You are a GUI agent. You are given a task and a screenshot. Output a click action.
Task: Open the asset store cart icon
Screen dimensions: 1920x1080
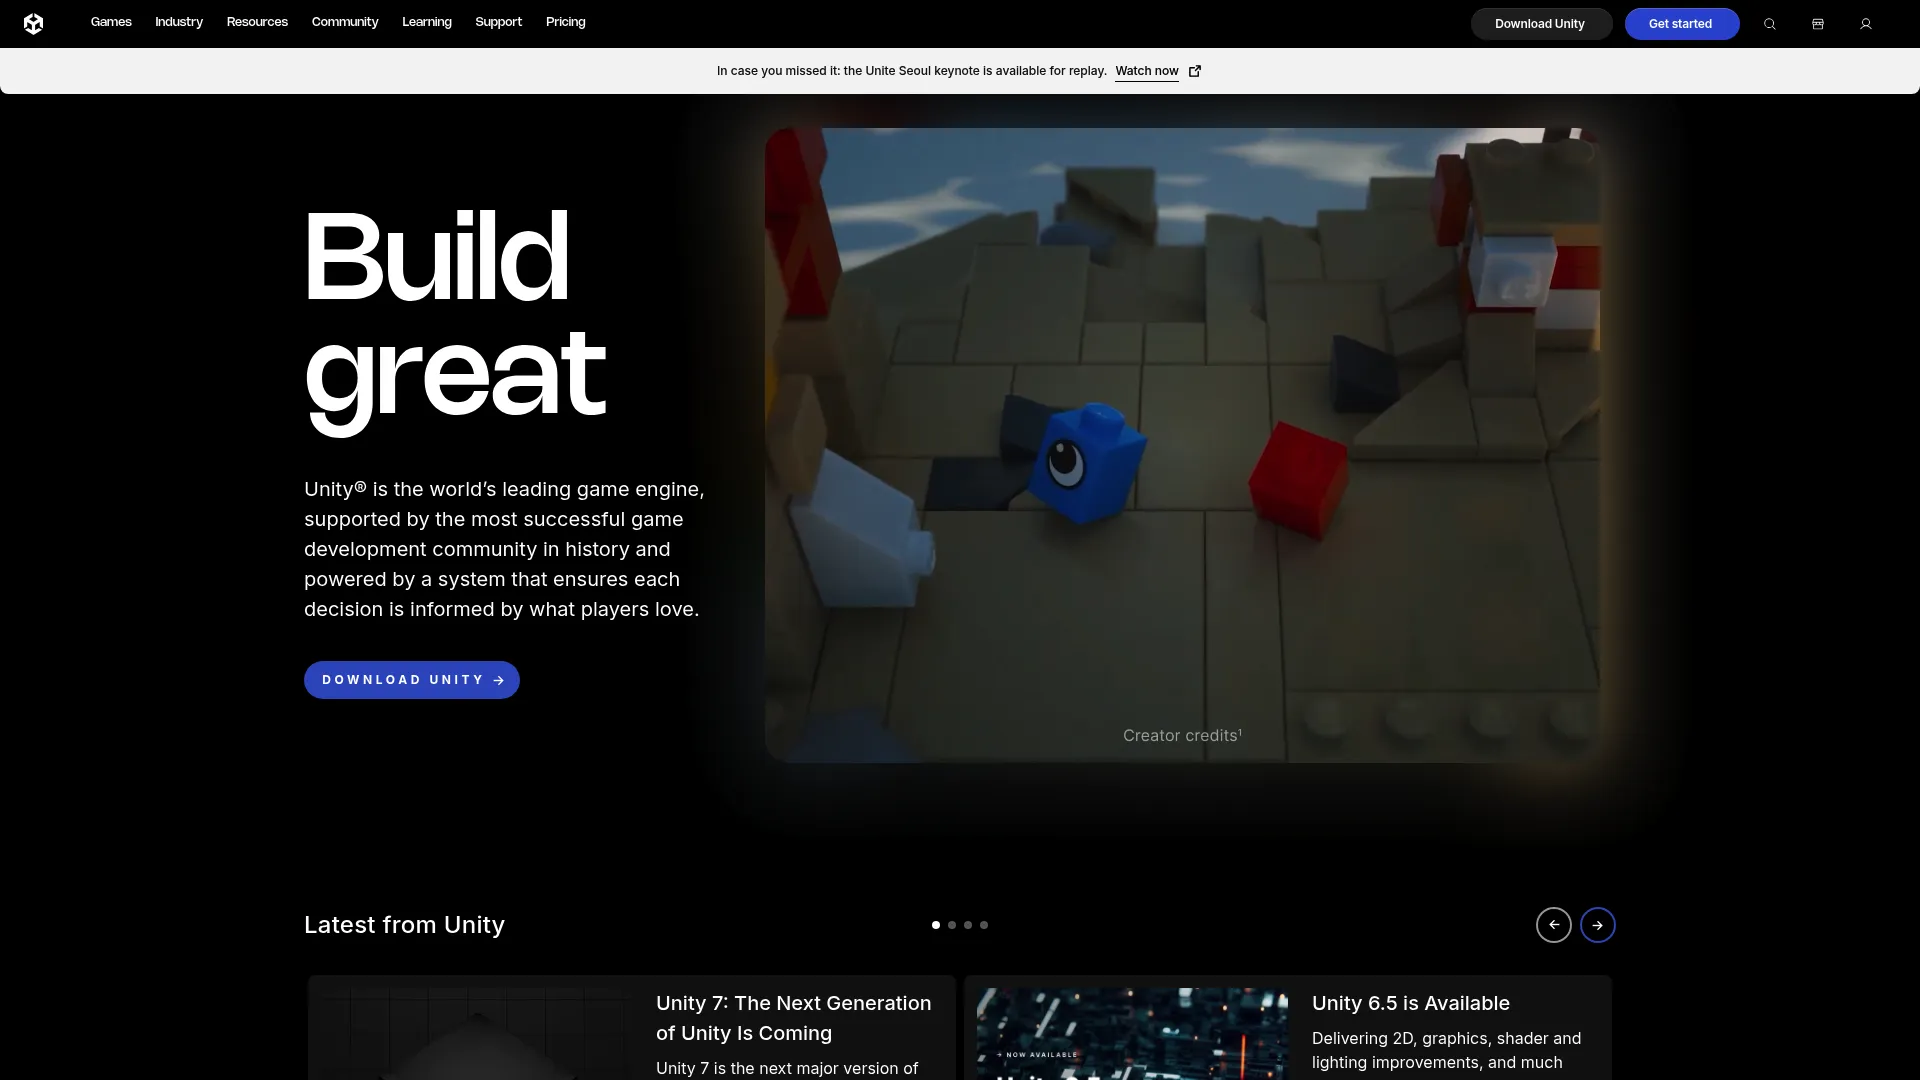point(1817,24)
